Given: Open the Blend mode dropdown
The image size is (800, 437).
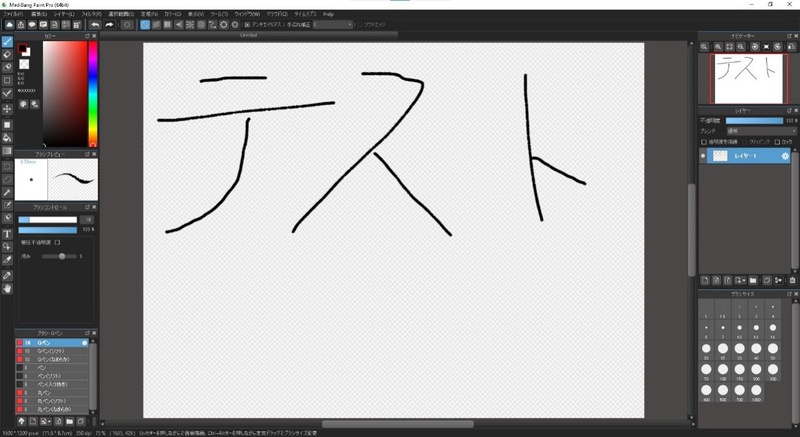Looking at the screenshot, I should 761,132.
